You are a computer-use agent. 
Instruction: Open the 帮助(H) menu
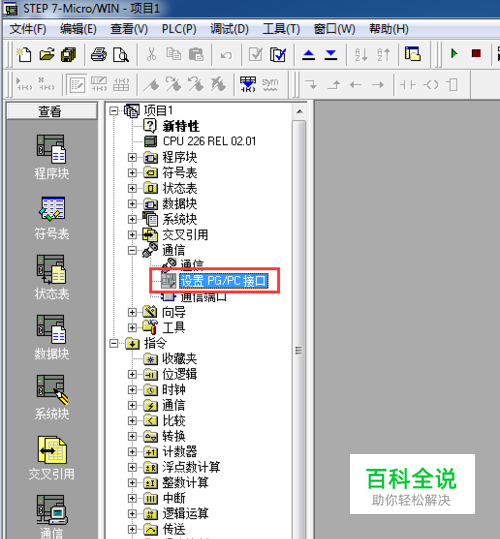tap(389, 29)
